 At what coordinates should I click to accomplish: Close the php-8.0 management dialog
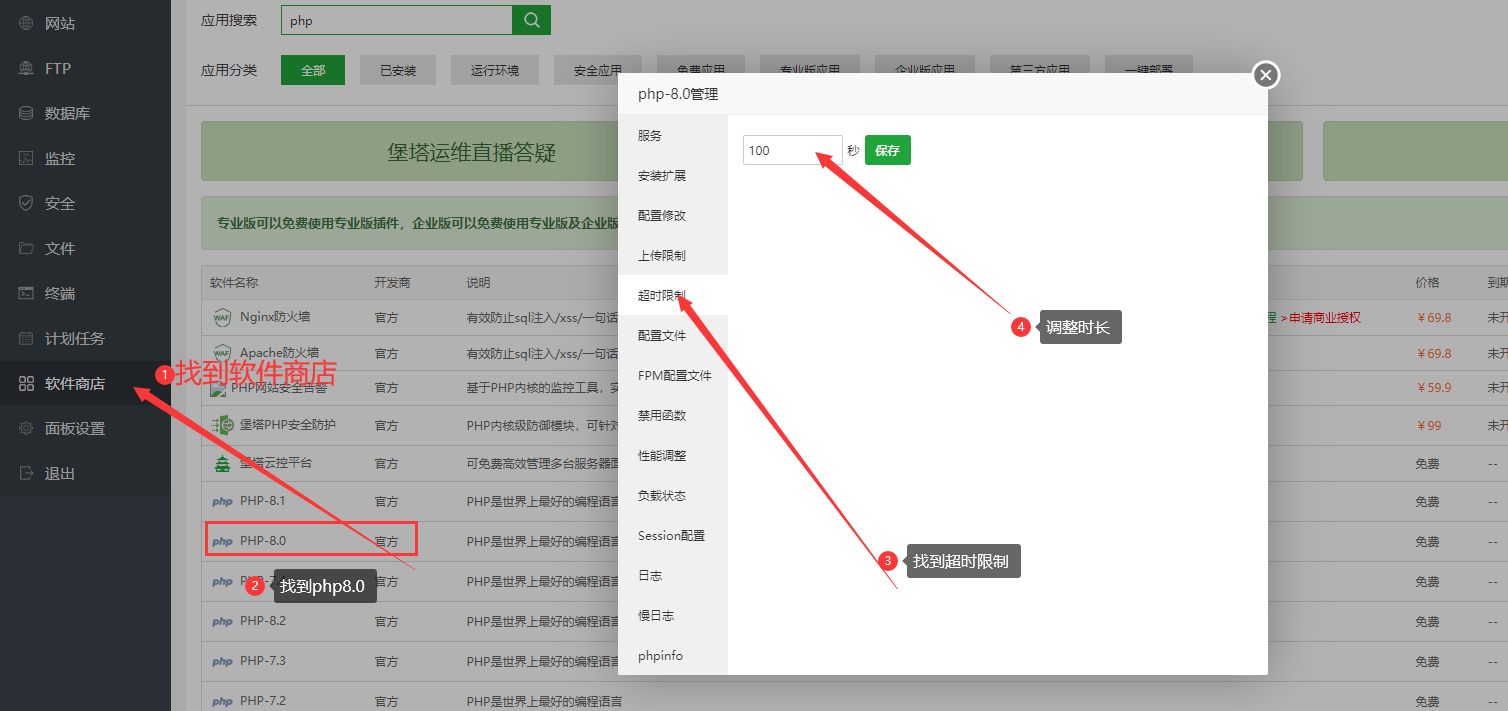(1266, 75)
